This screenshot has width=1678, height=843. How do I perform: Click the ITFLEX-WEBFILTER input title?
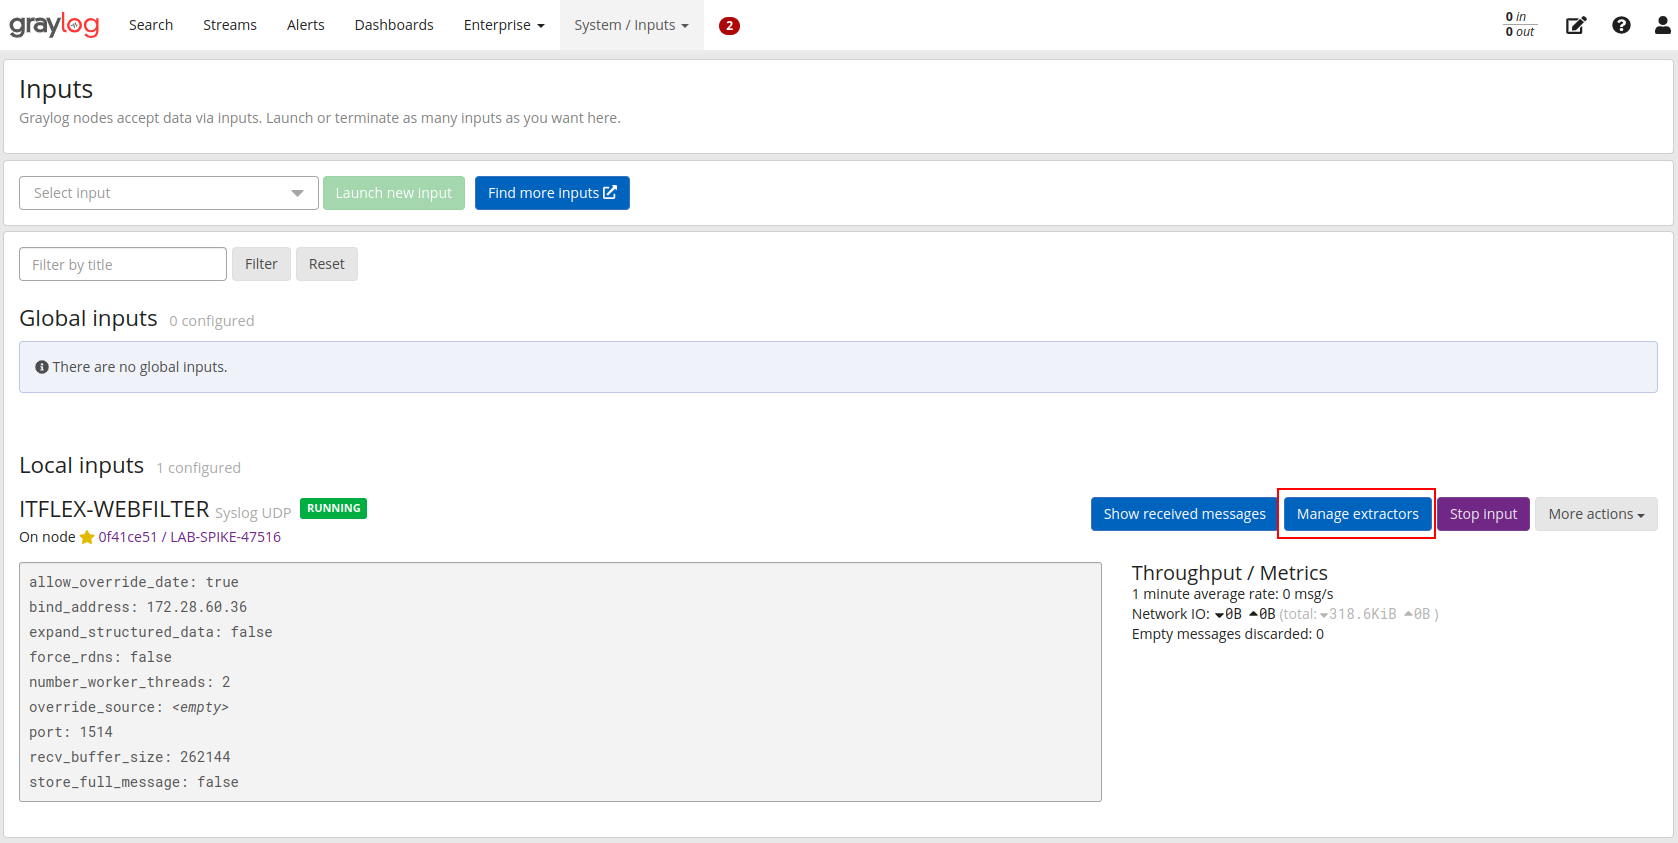[x=114, y=510]
